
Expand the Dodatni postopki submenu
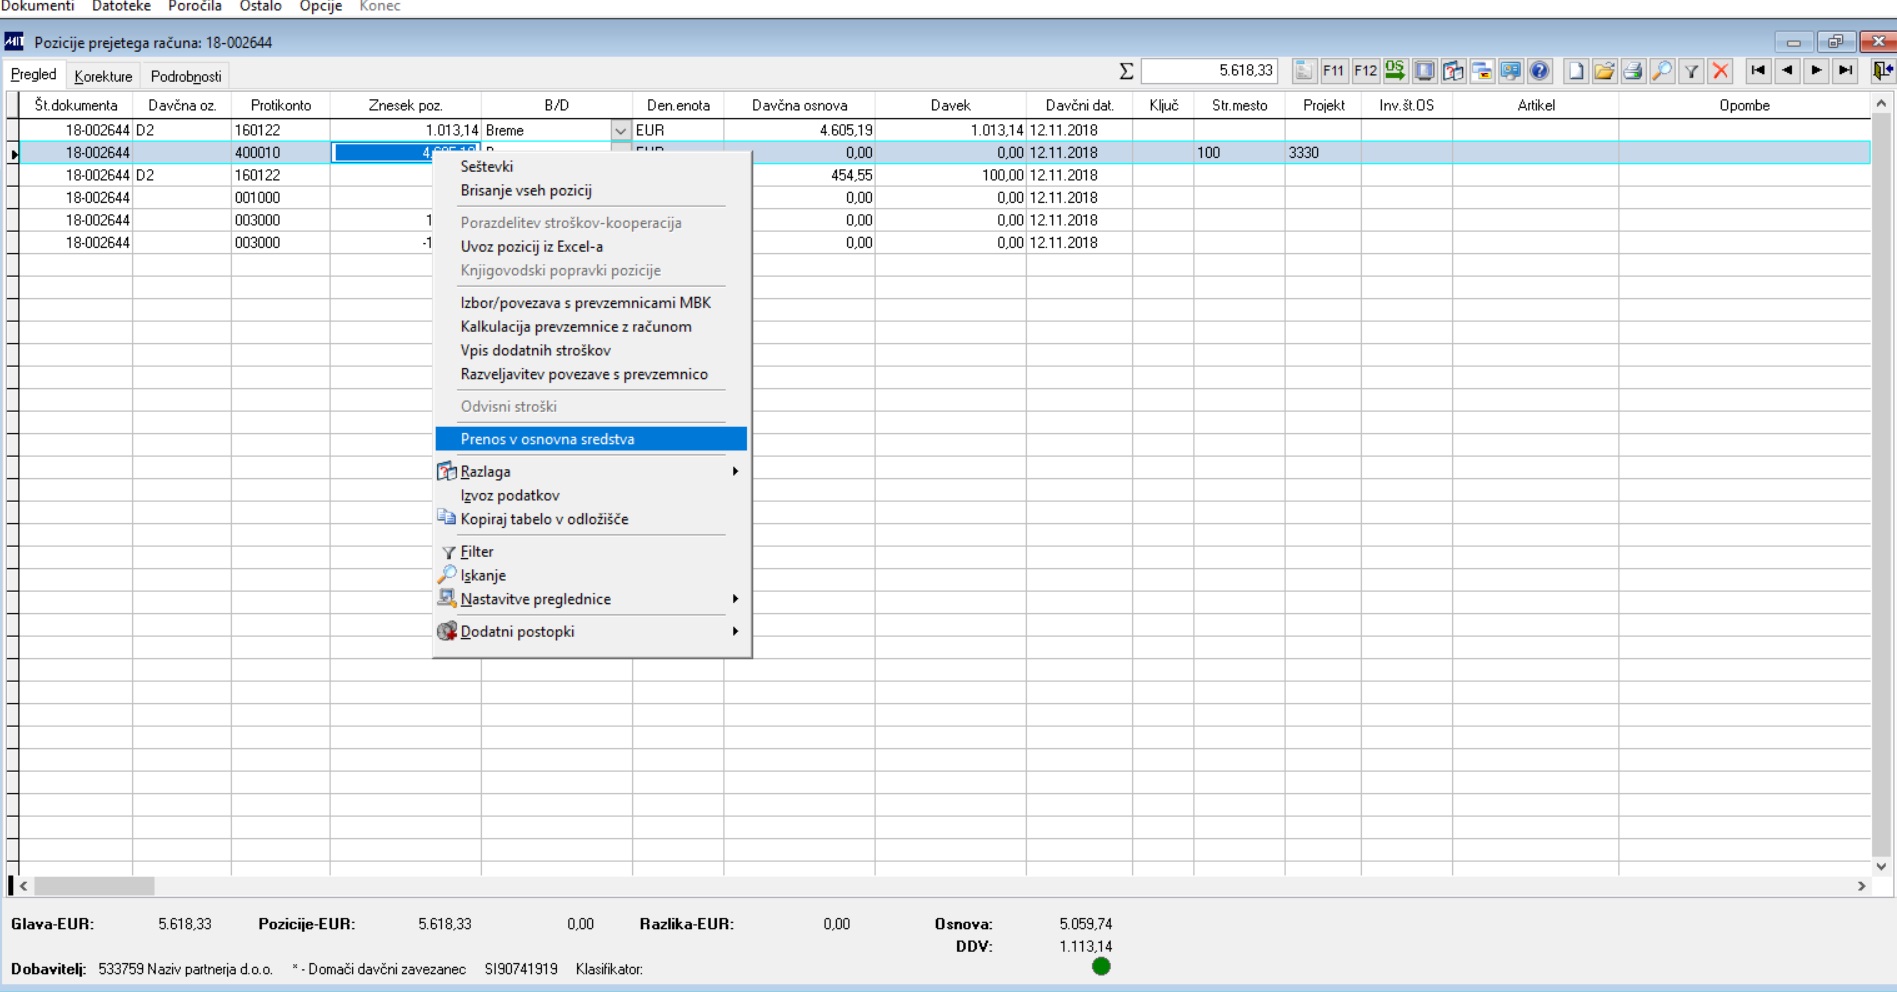coord(591,631)
